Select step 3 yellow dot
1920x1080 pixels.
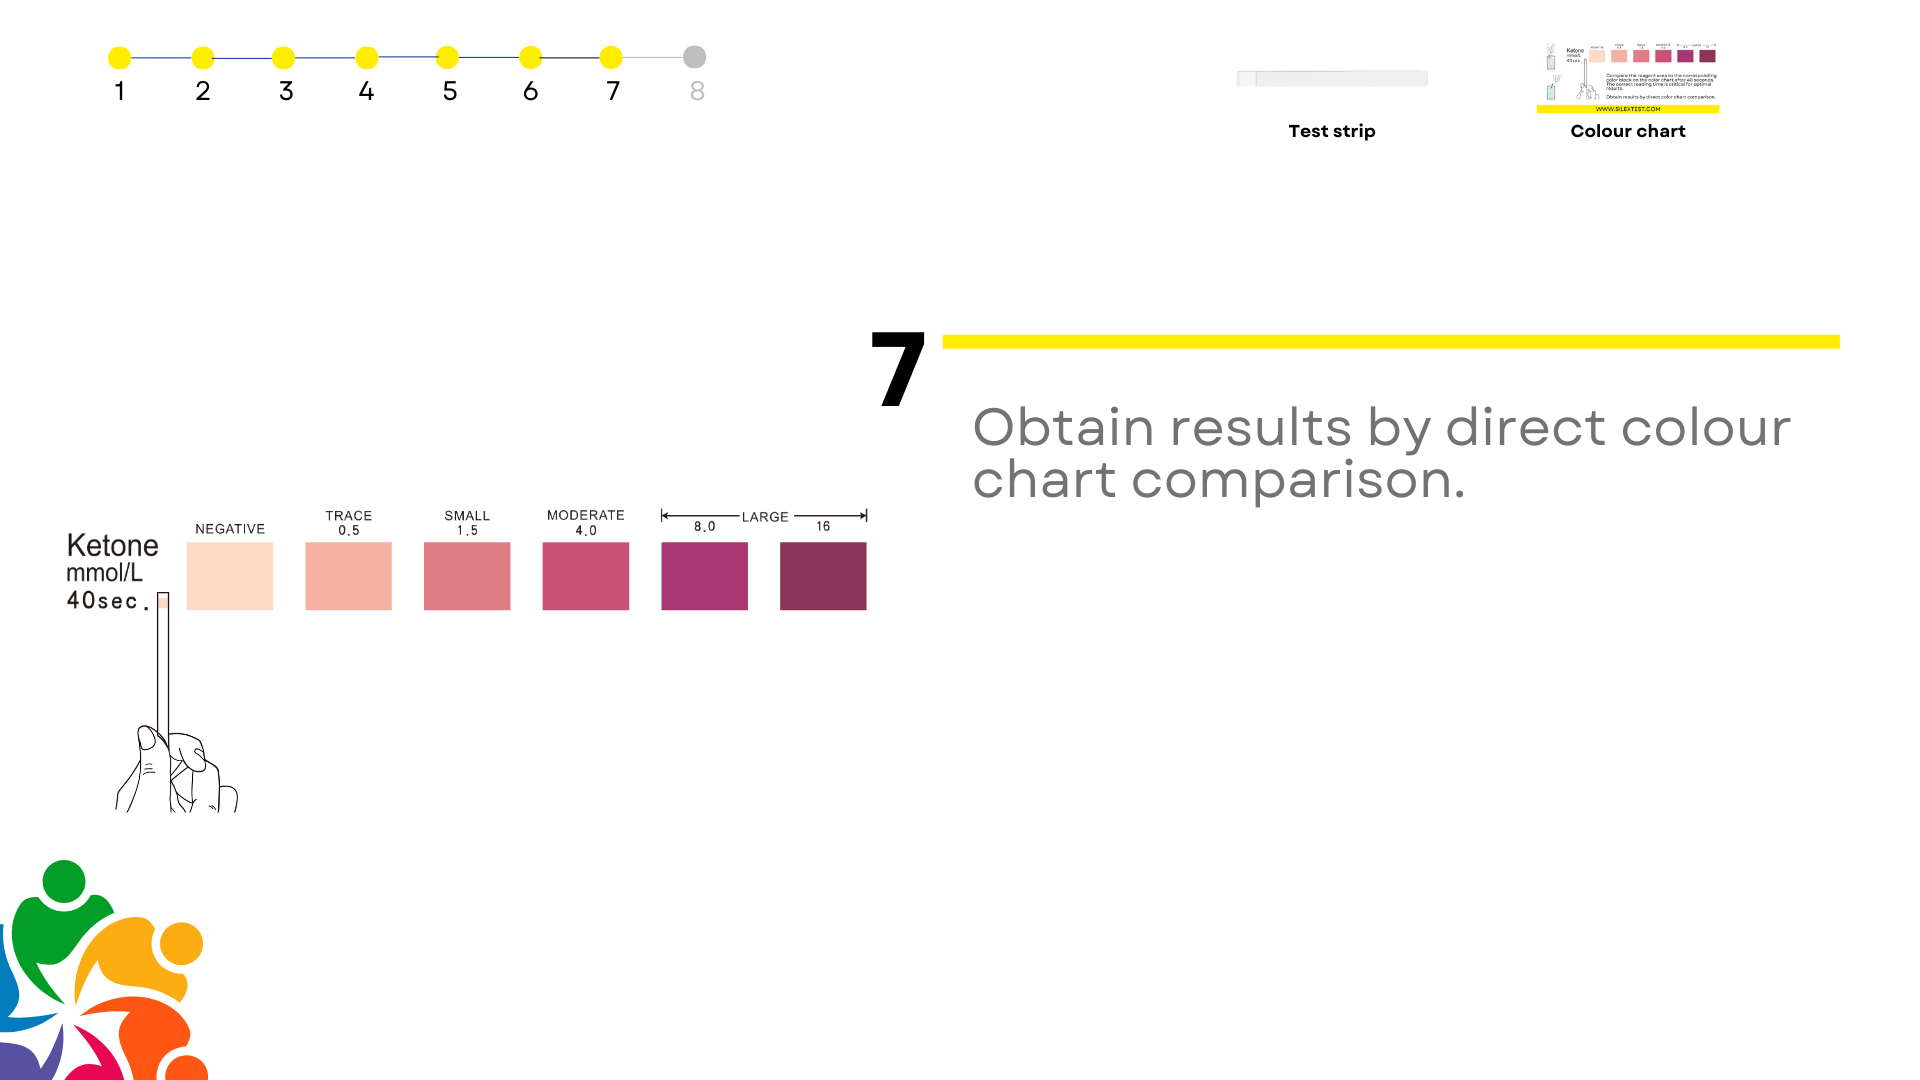click(x=284, y=58)
